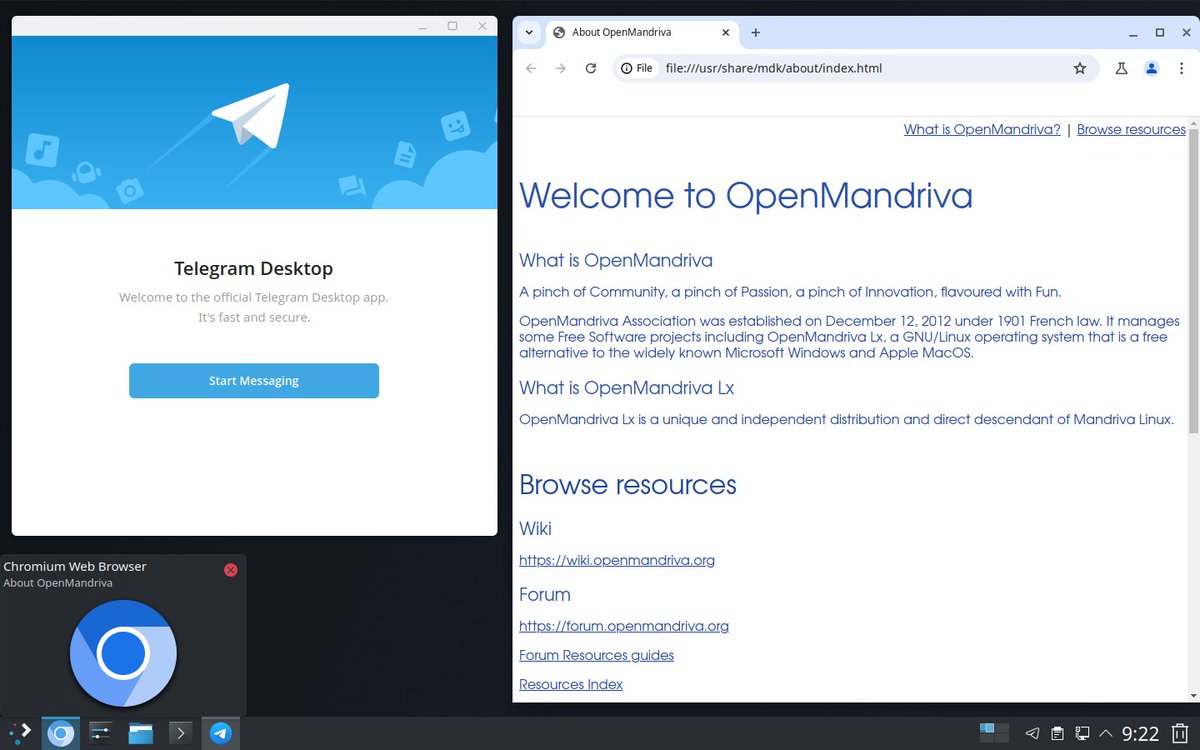Click the browser Back arrow
The image size is (1200, 750).
coord(531,68)
